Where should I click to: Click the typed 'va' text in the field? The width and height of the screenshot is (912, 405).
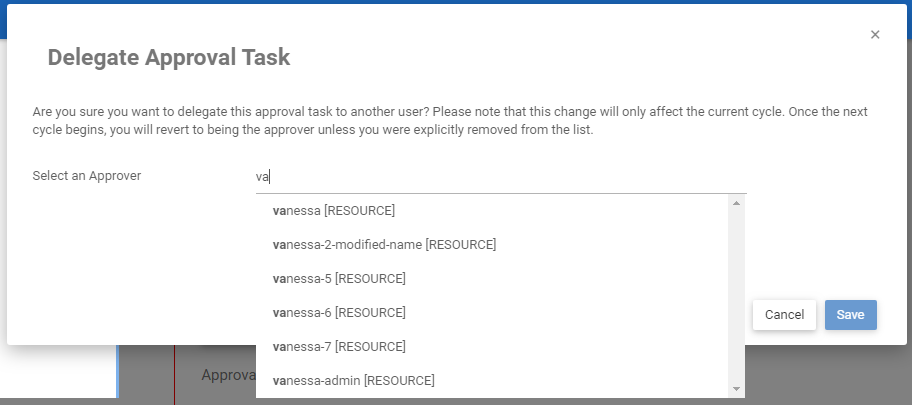tap(263, 177)
